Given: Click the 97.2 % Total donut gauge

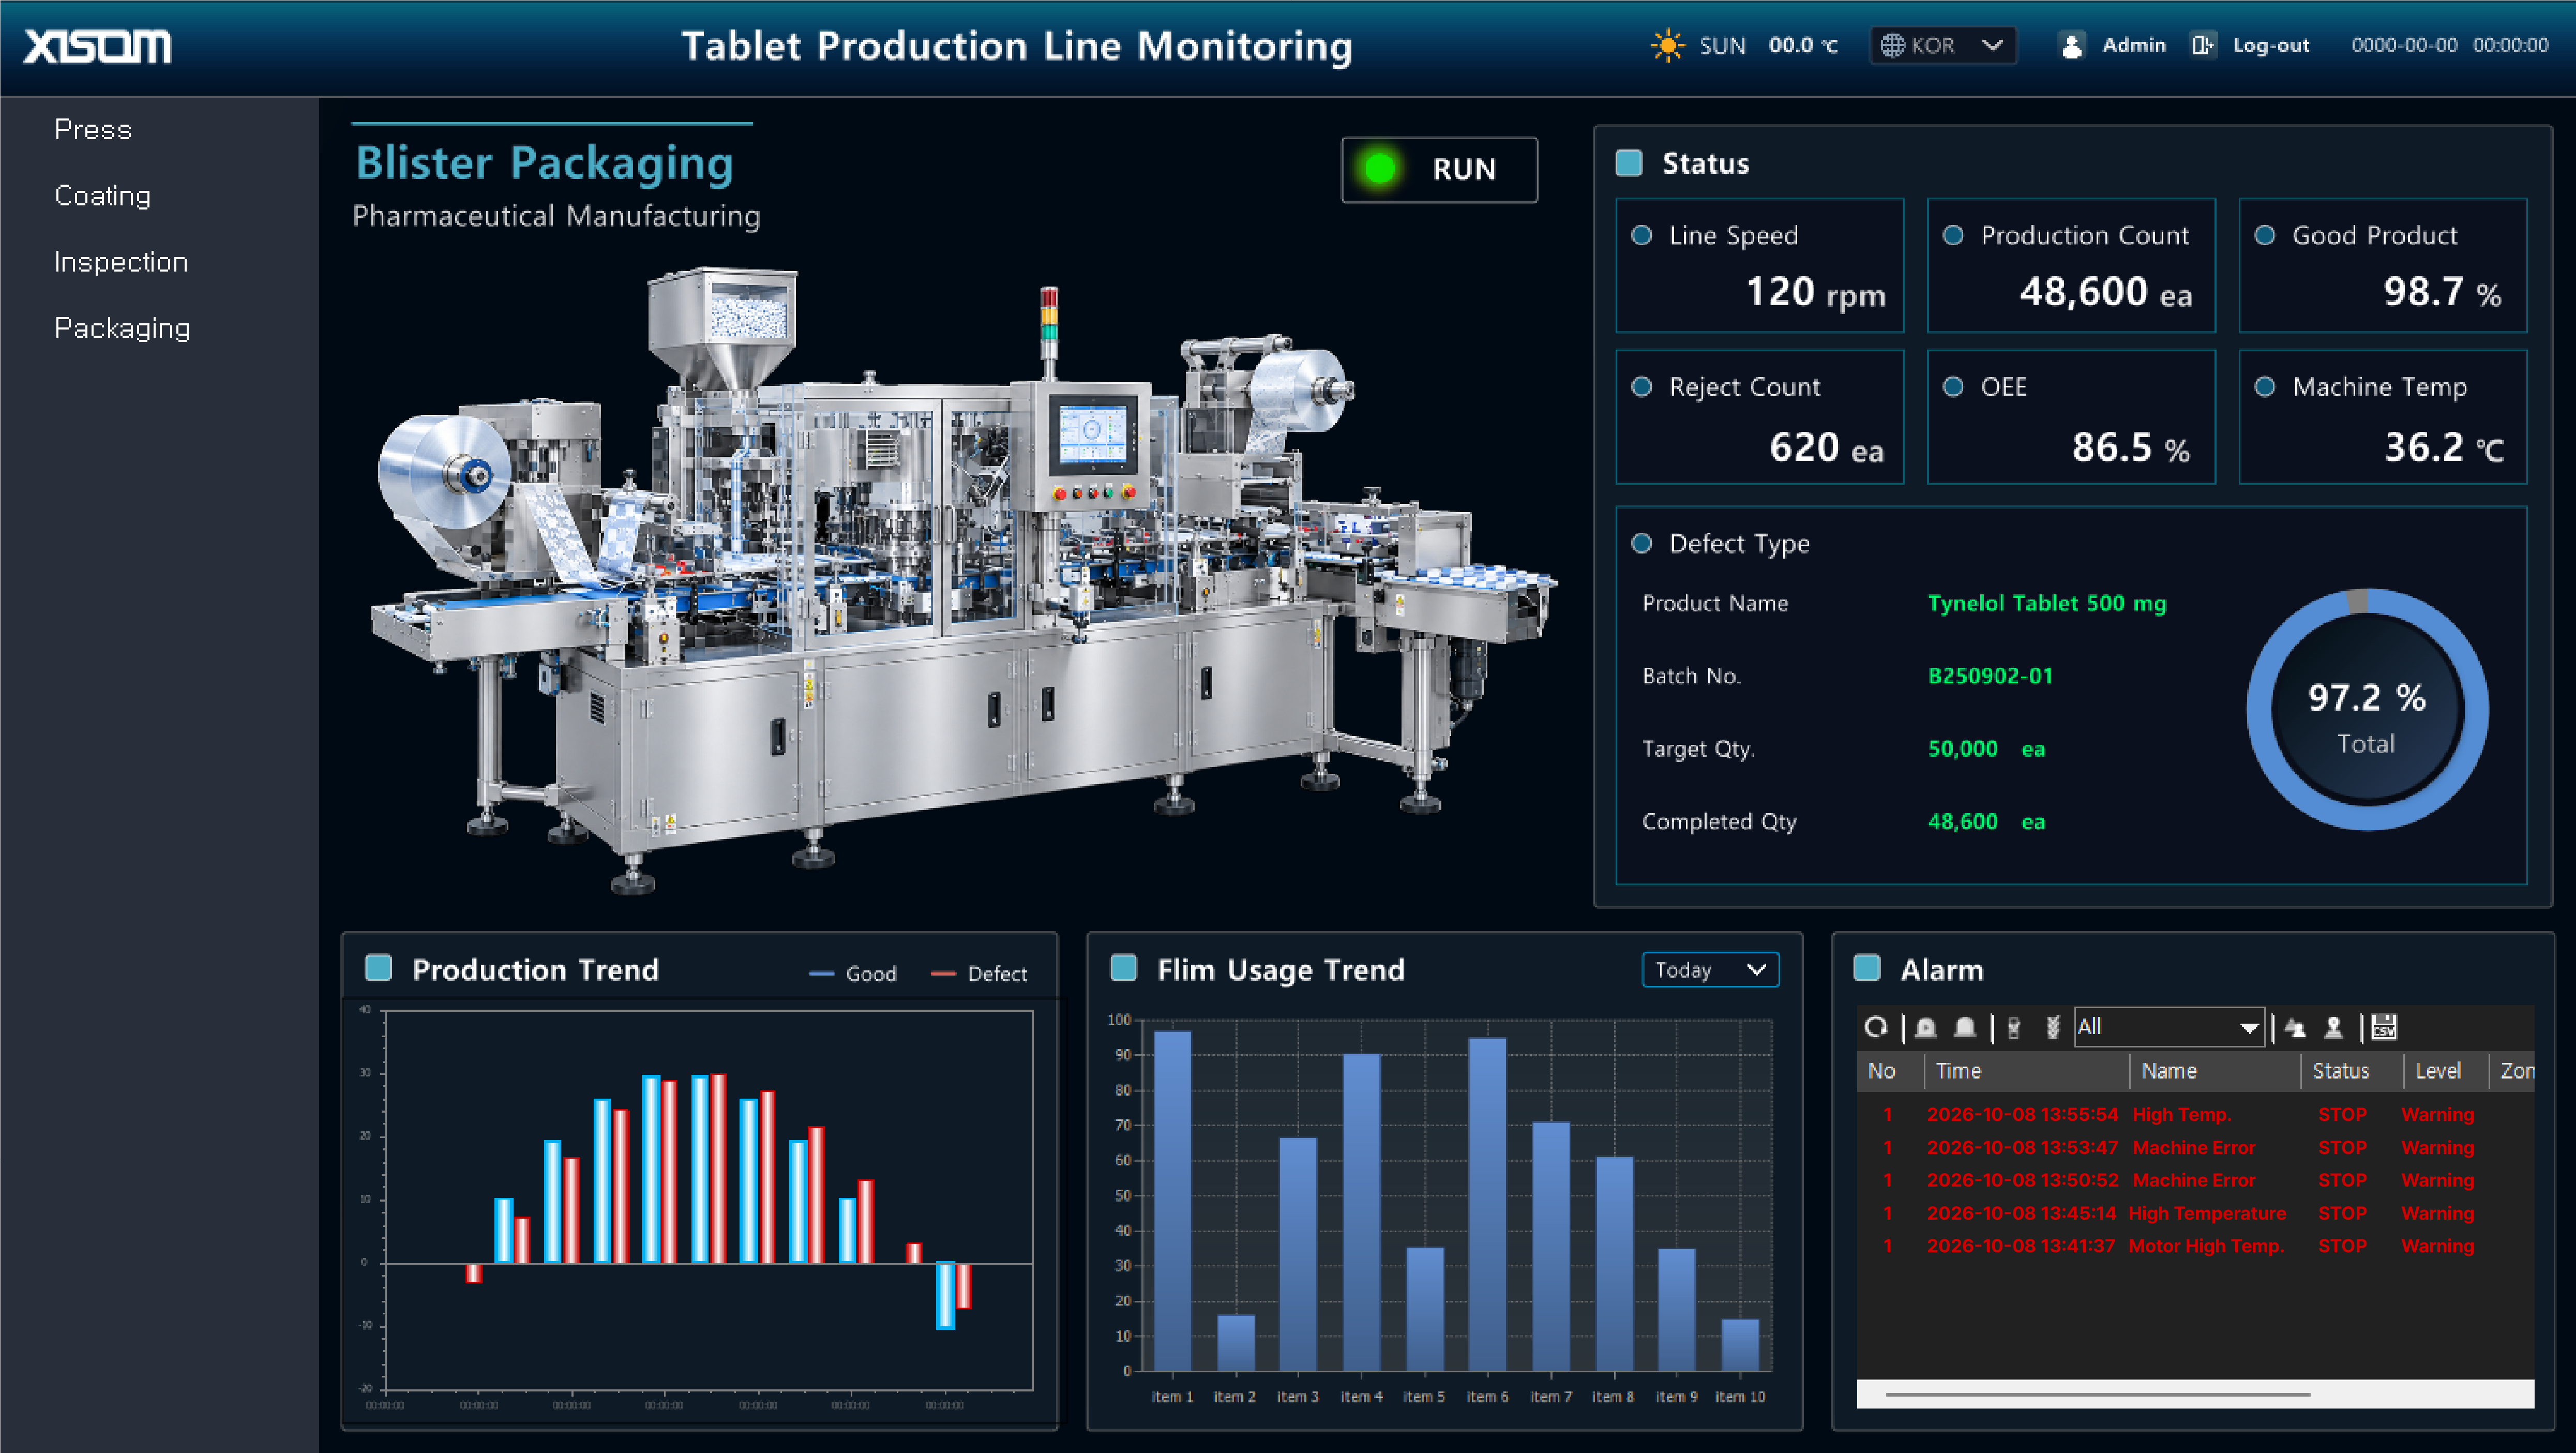Looking at the screenshot, I should 2367,710.
